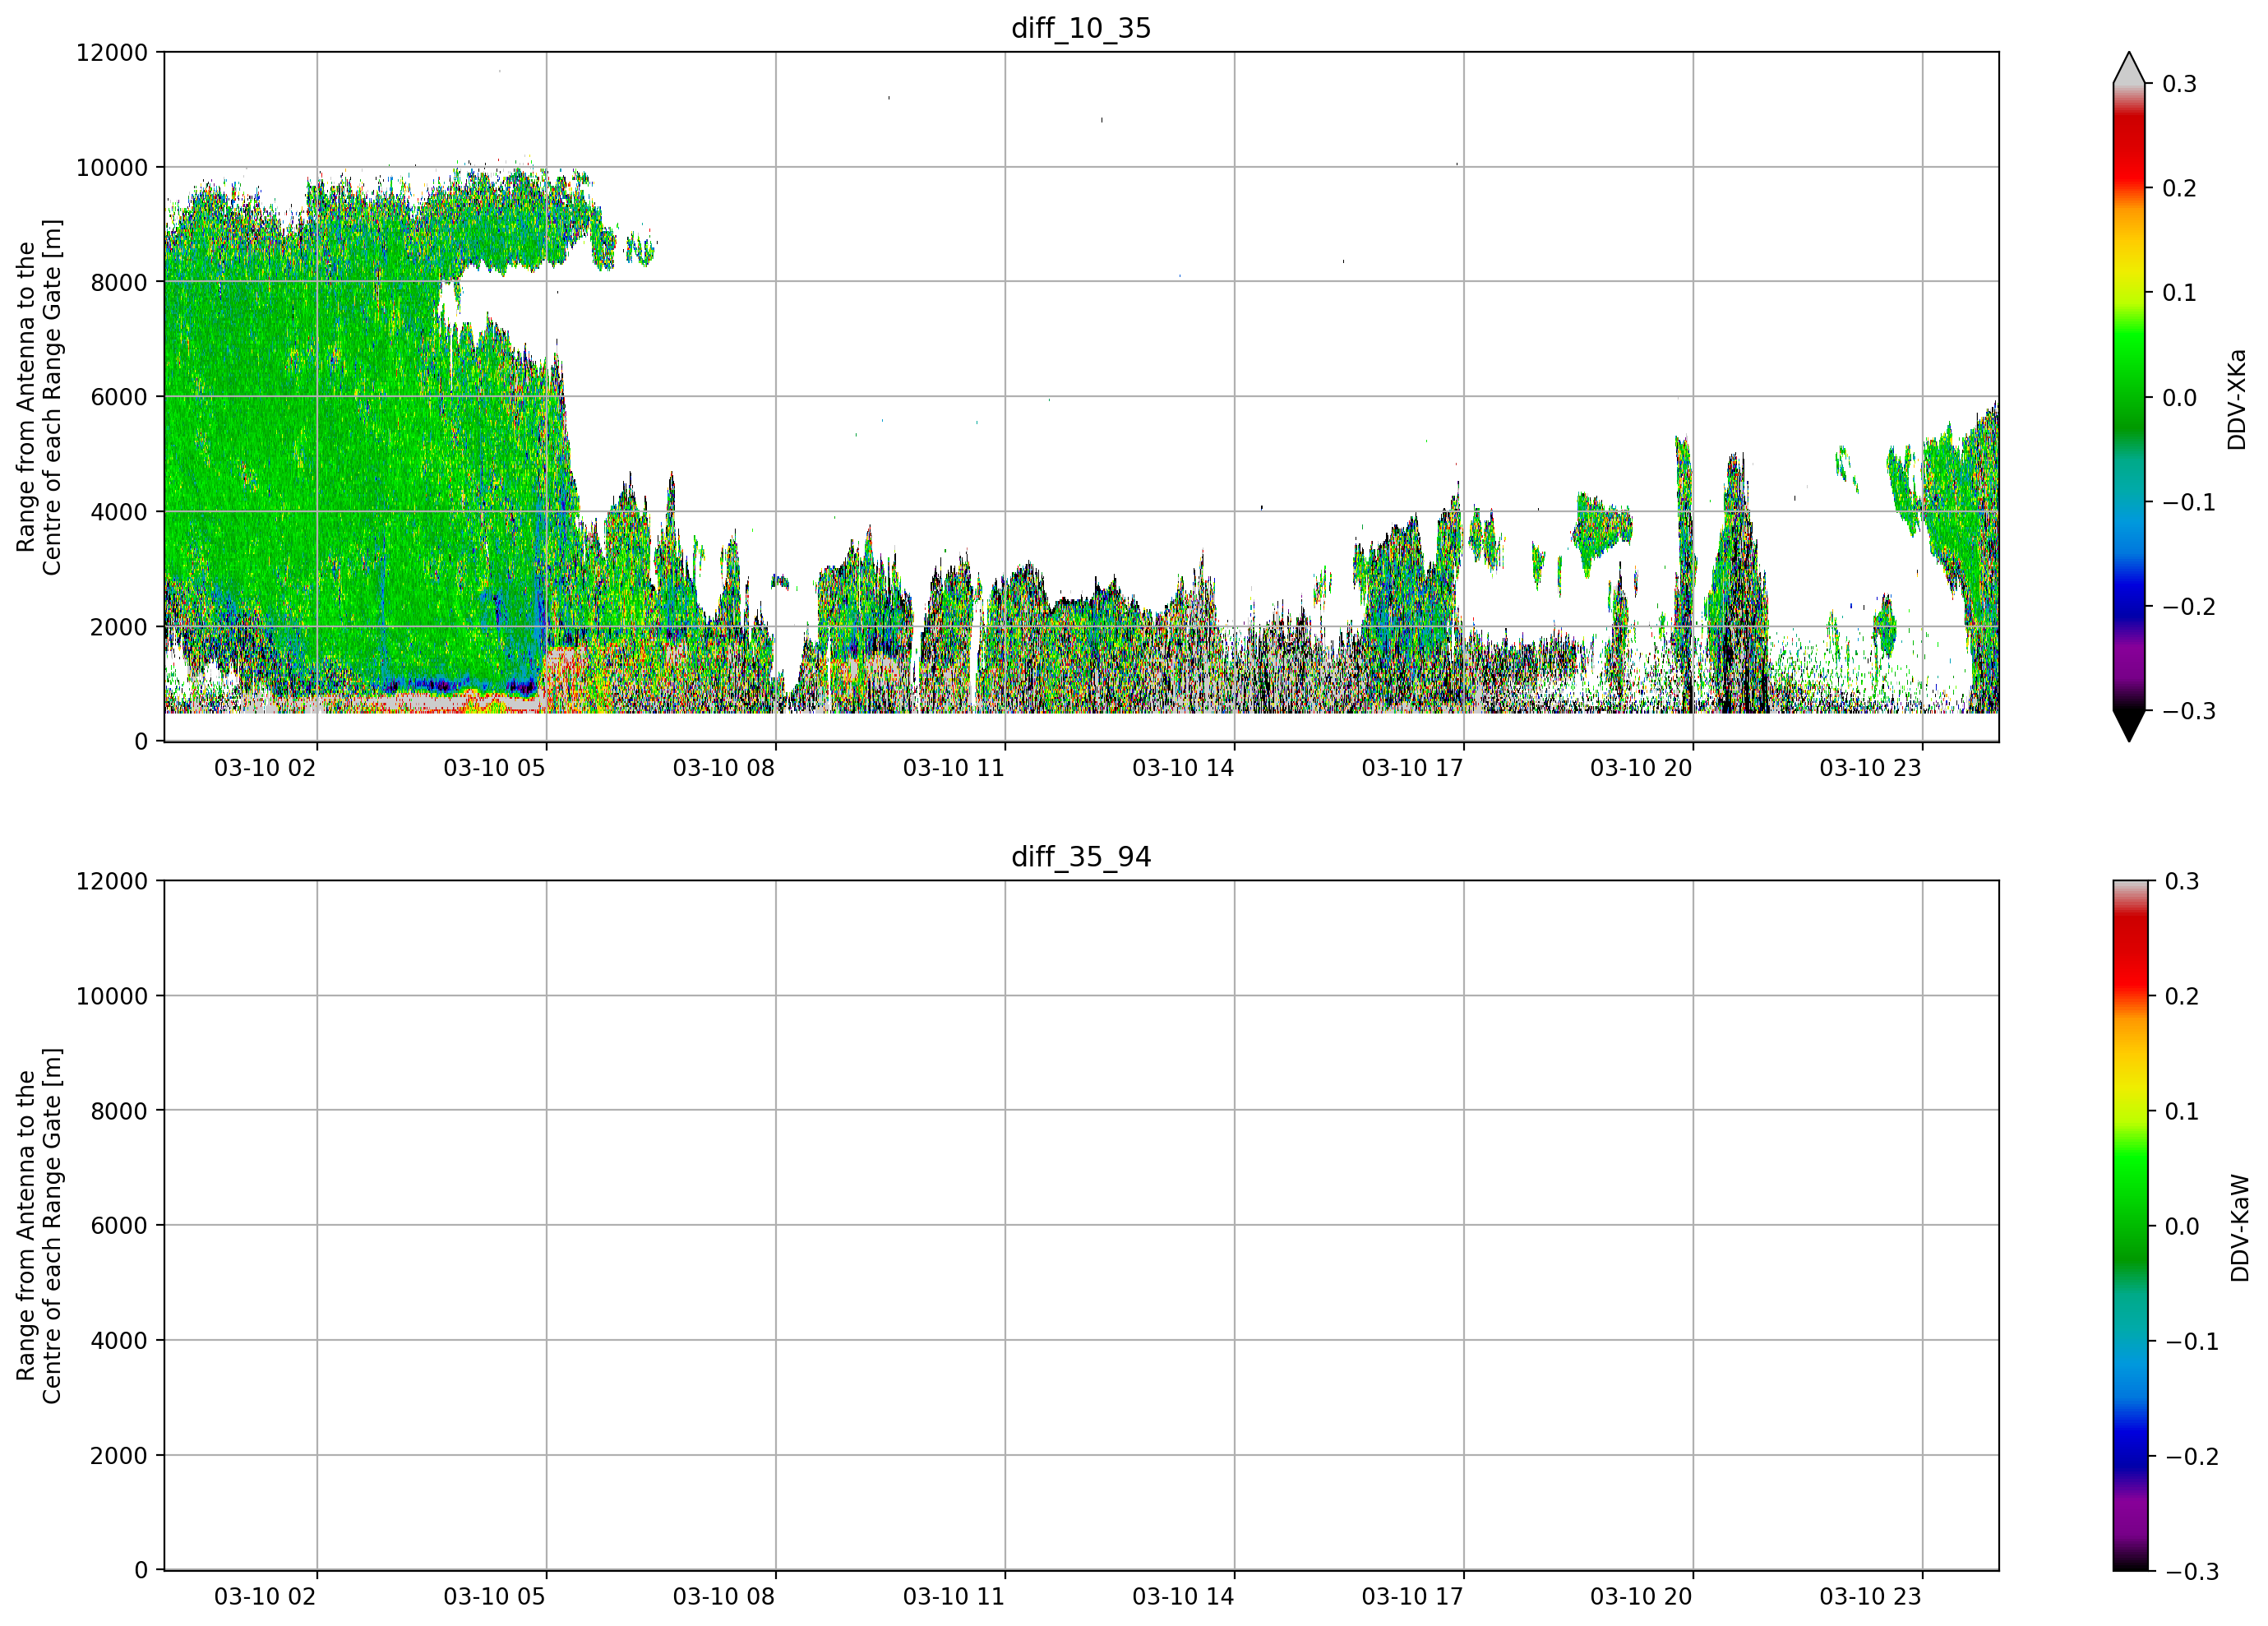Viewport: 2268px width, 1626px height.
Task: Click the 03-10 23 tick under diff_35_94 plot
Action: (x=1870, y=1597)
